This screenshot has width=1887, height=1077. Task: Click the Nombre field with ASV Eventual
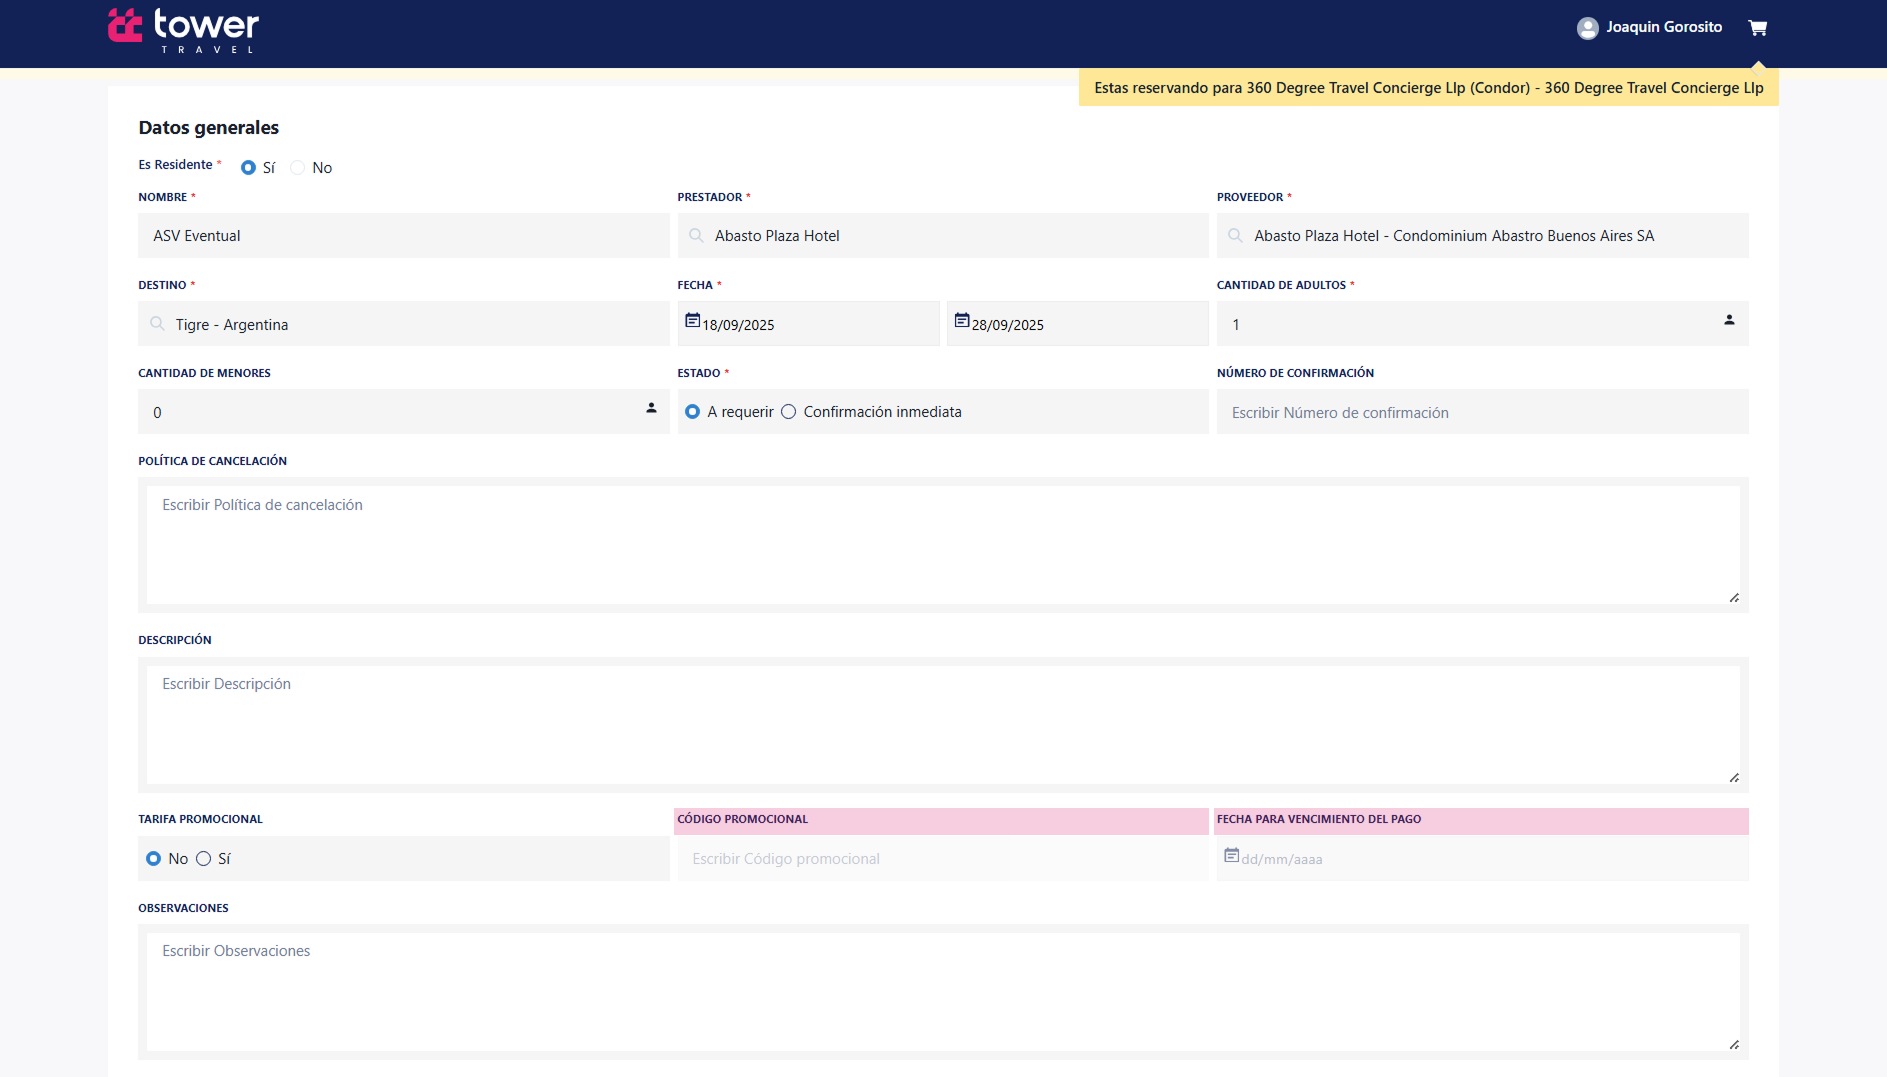403,236
